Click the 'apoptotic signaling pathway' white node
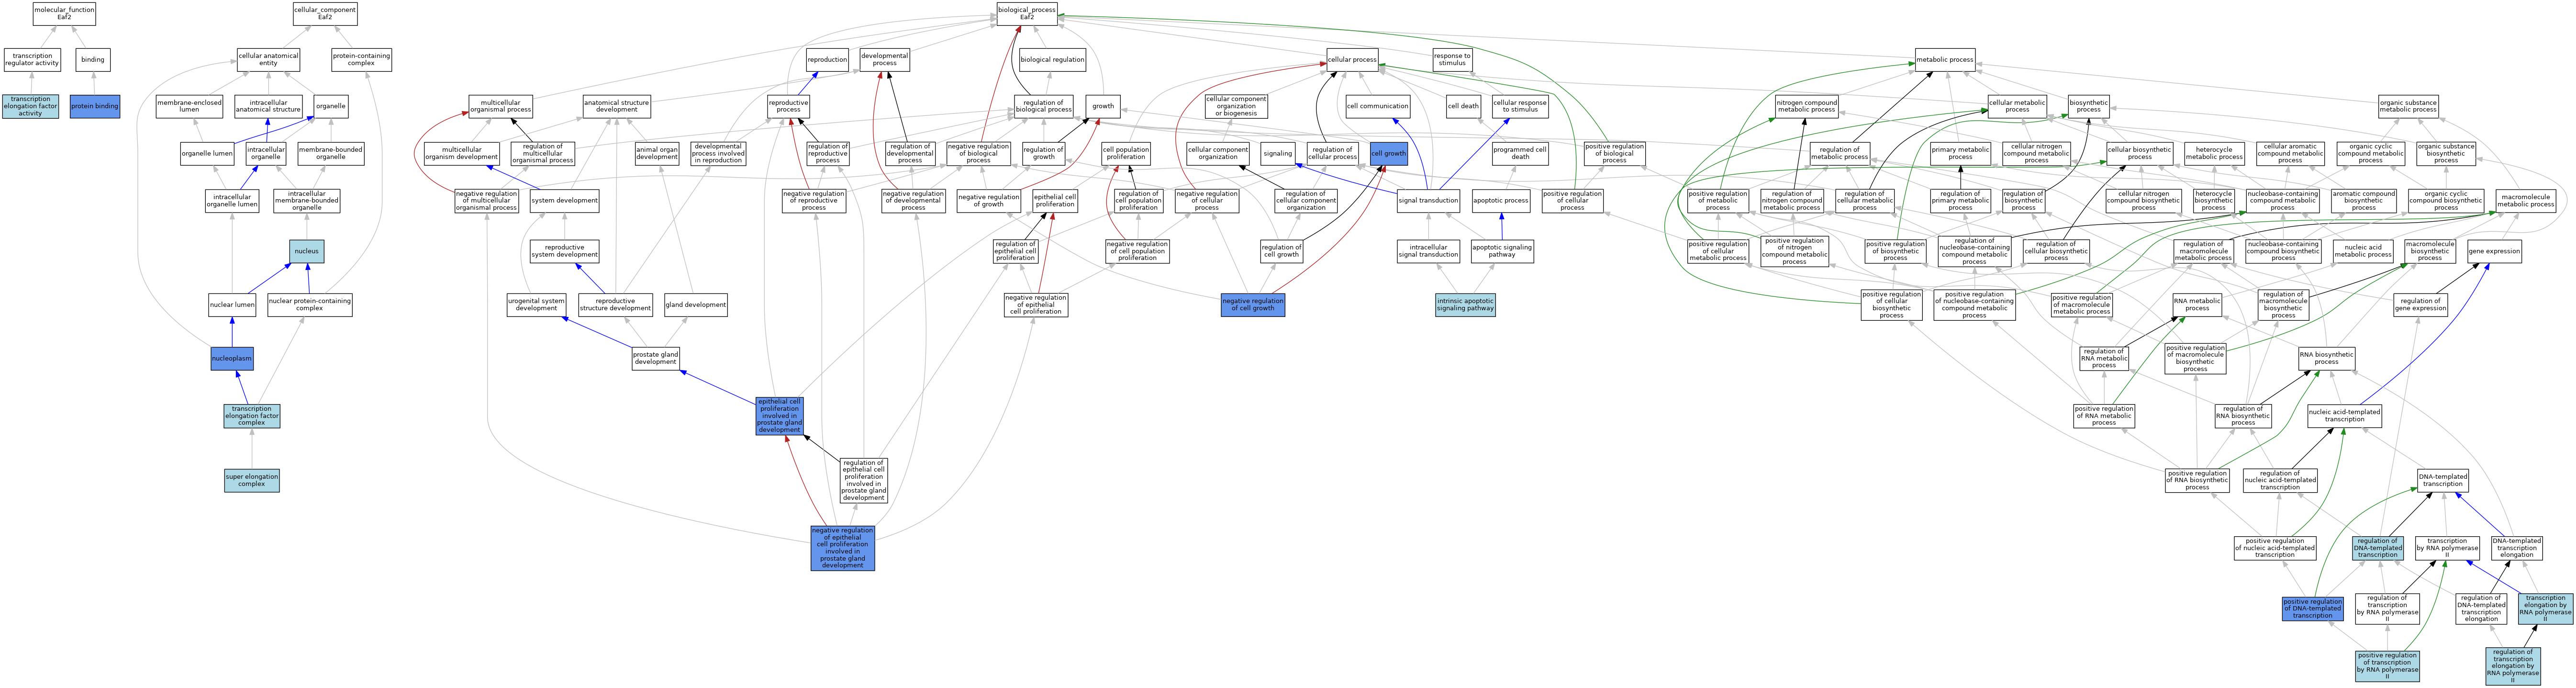Viewport: 2576px width, 688px height. pos(1502,251)
